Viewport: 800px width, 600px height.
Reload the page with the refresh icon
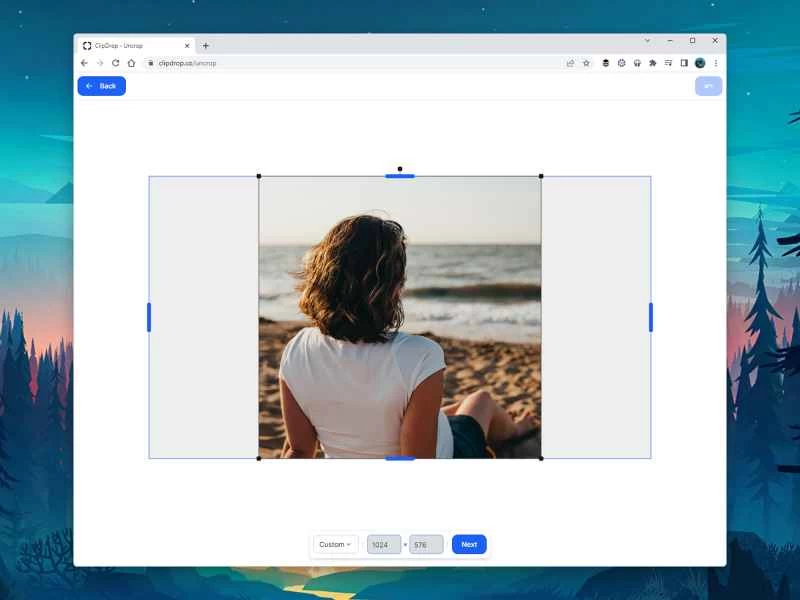115,62
